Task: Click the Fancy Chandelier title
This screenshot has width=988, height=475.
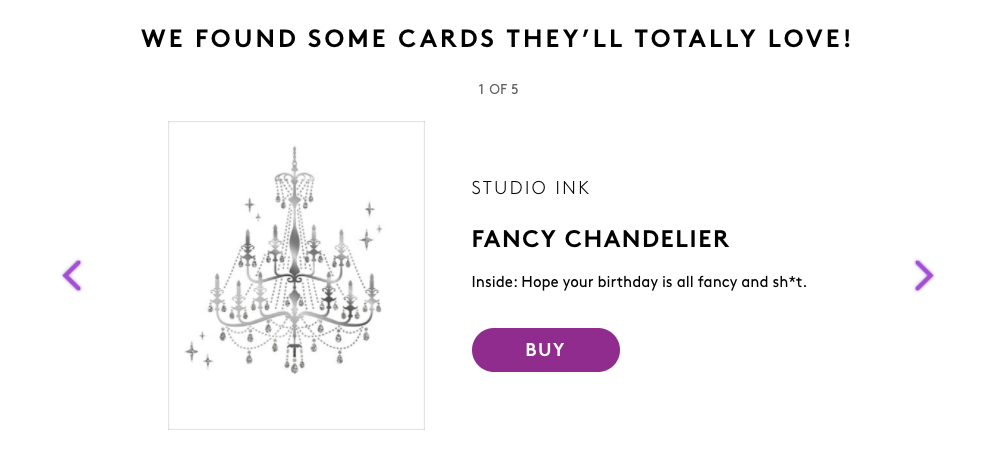Action: click(x=600, y=240)
